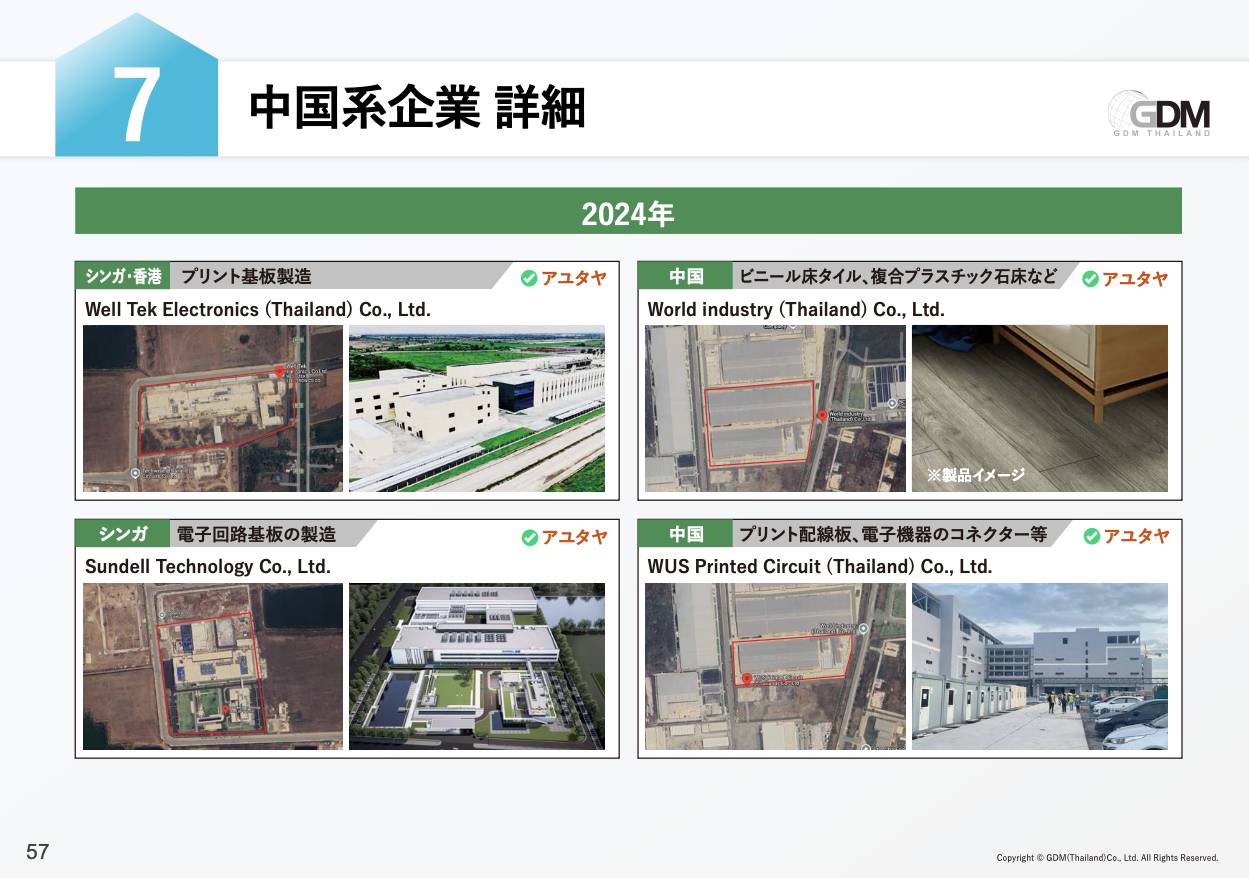1249x878 pixels.
Task: Open the World industry satellite map image
Action: click(x=775, y=408)
